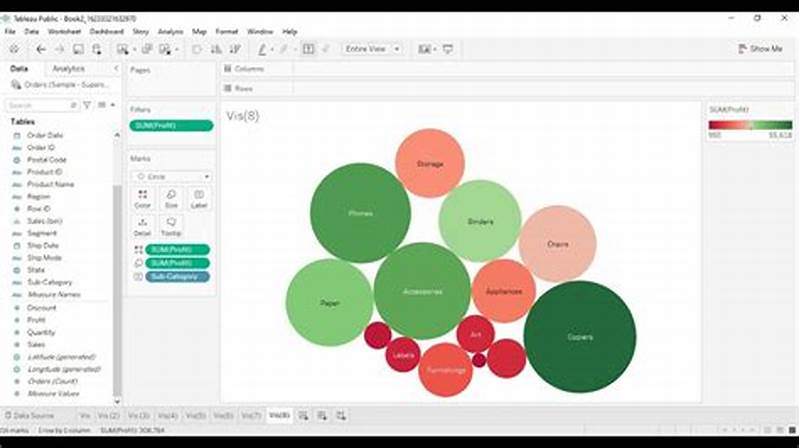Click the dark green Copiers bubble
The width and height of the screenshot is (800, 448).
[580, 337]
